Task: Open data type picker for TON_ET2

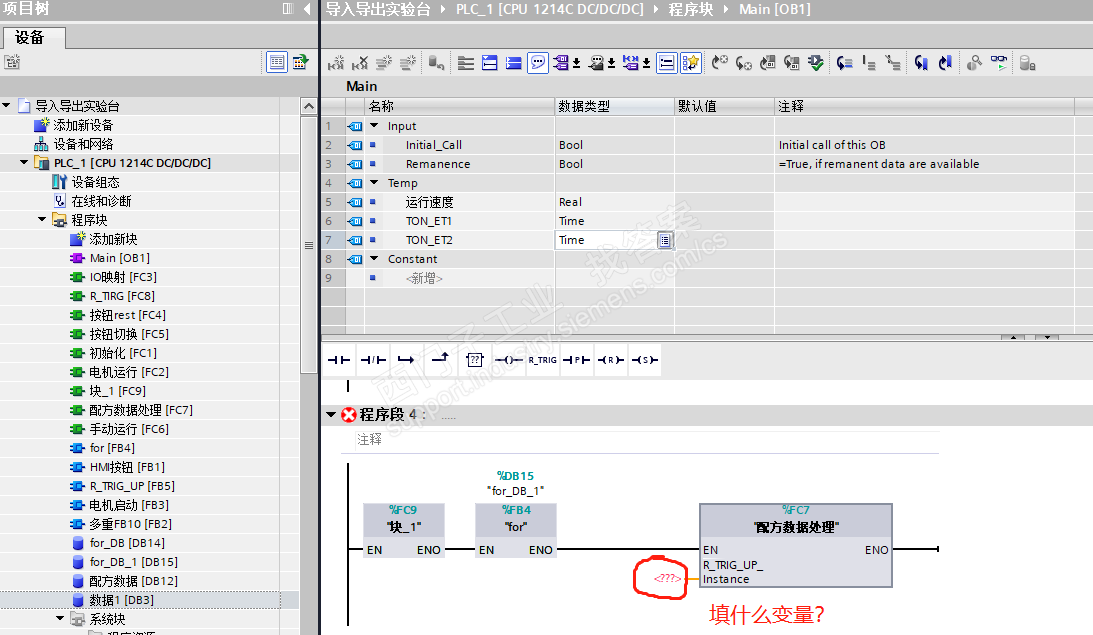Action: coord(665,240)
